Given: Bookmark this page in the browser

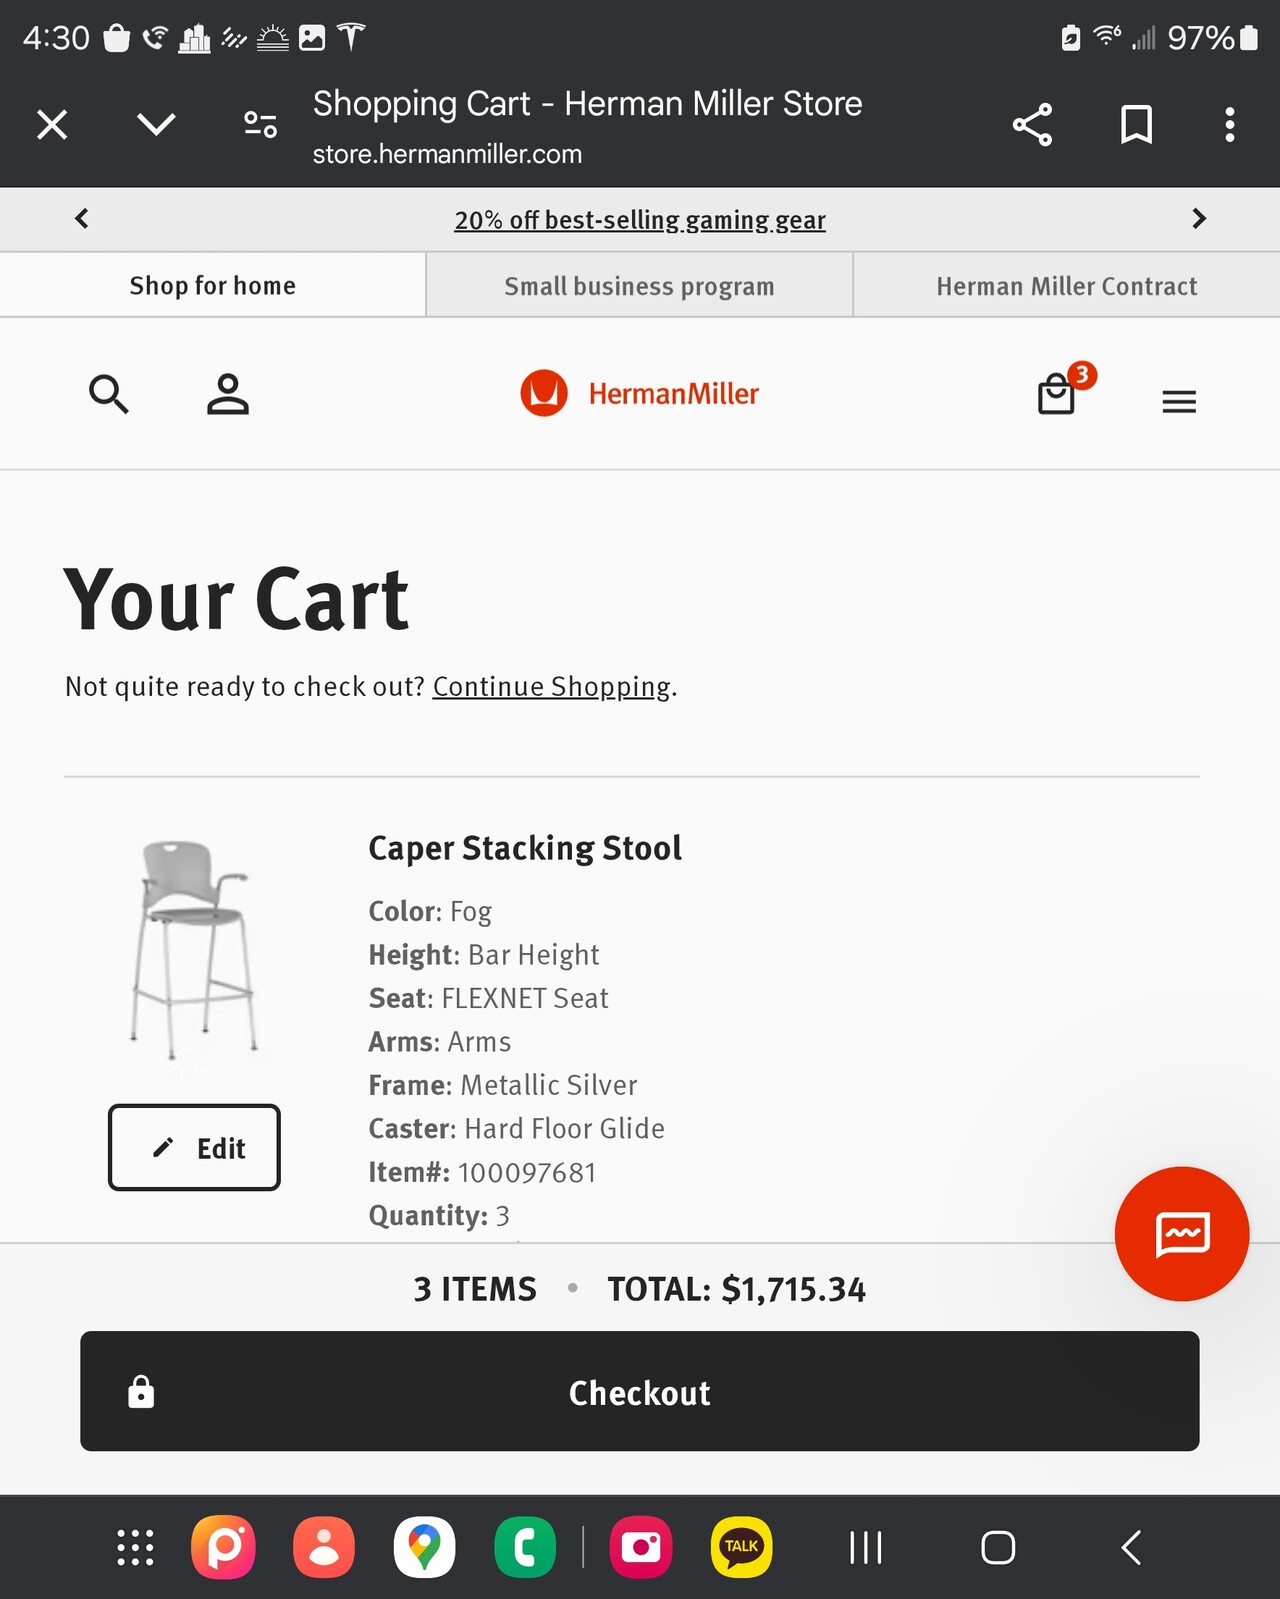Looking at the screenshot, I should pyautogui.click(x=1136, y=125).
